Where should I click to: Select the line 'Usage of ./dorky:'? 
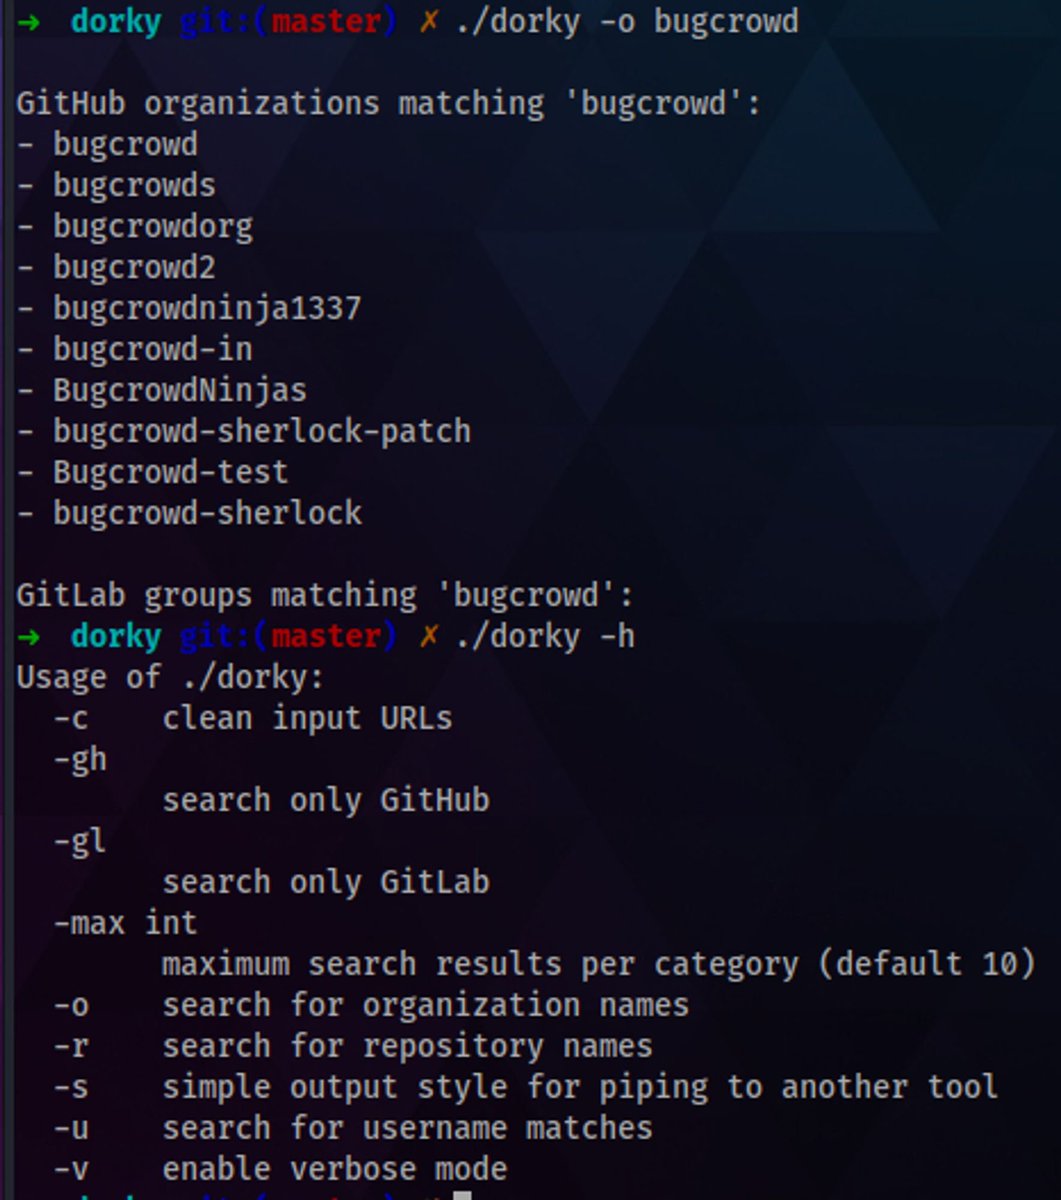(170, 677)
